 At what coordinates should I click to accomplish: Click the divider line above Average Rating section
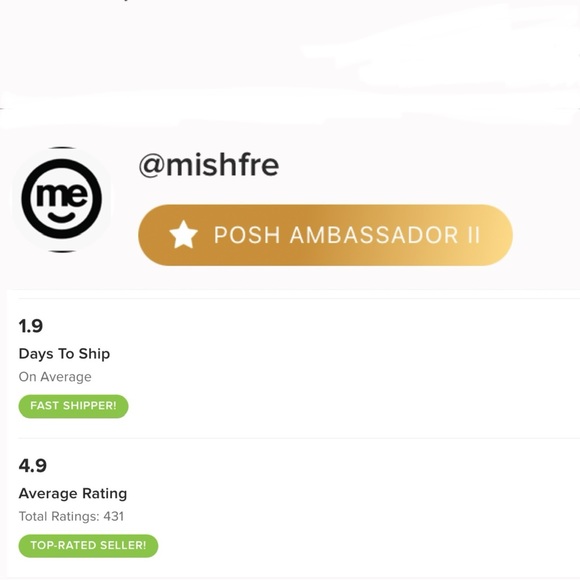[299, 438]
